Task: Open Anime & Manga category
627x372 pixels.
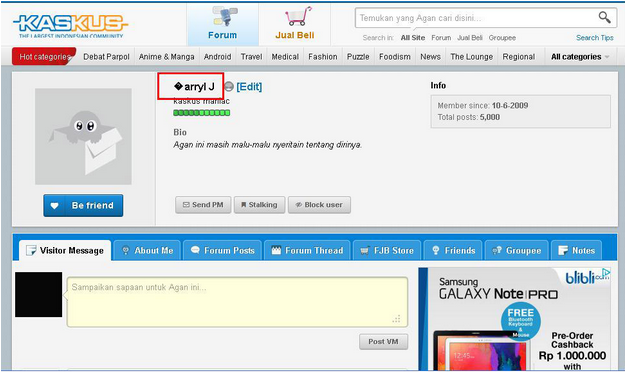Action: pos(166,57)
